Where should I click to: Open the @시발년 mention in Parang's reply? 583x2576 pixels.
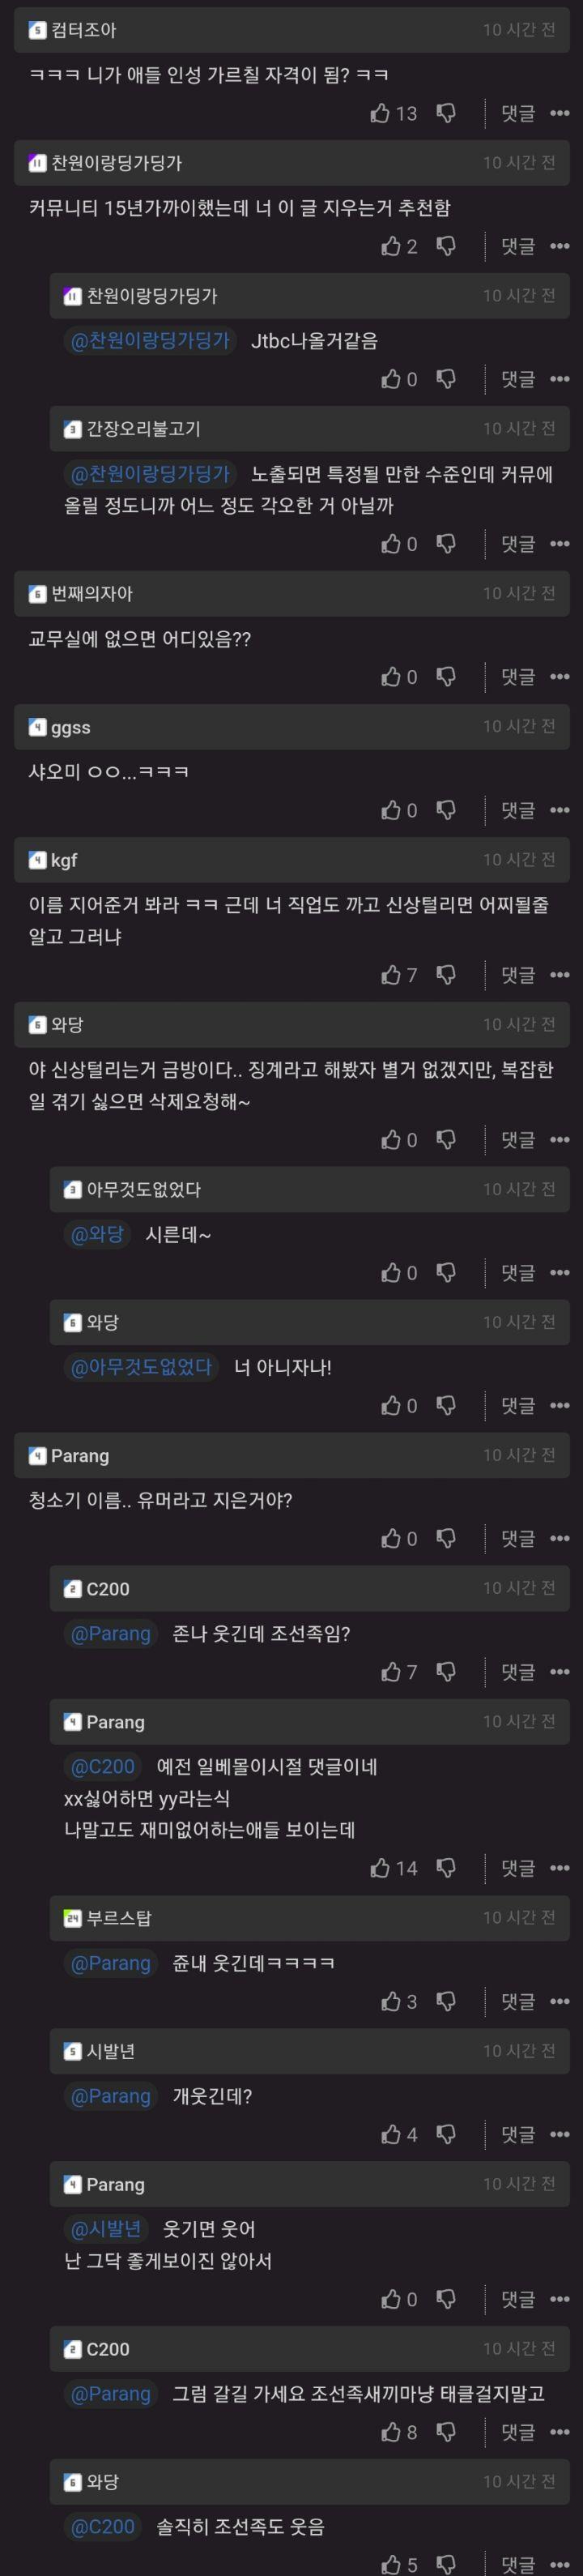pos(106,2228)
